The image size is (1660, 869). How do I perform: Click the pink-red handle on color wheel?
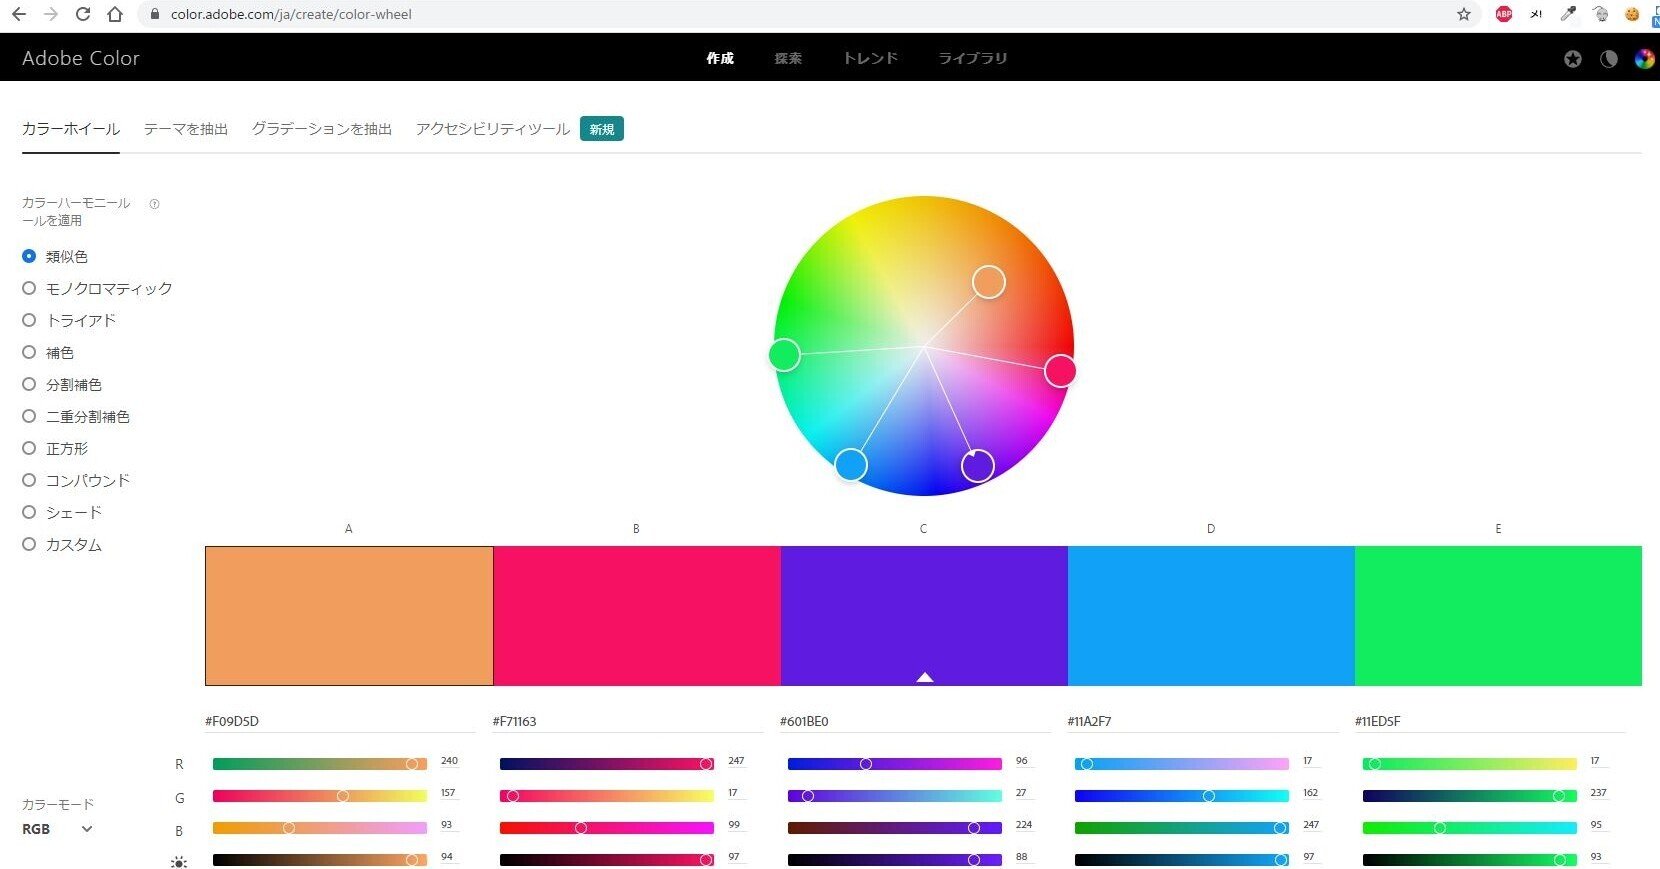(1060, 371)
